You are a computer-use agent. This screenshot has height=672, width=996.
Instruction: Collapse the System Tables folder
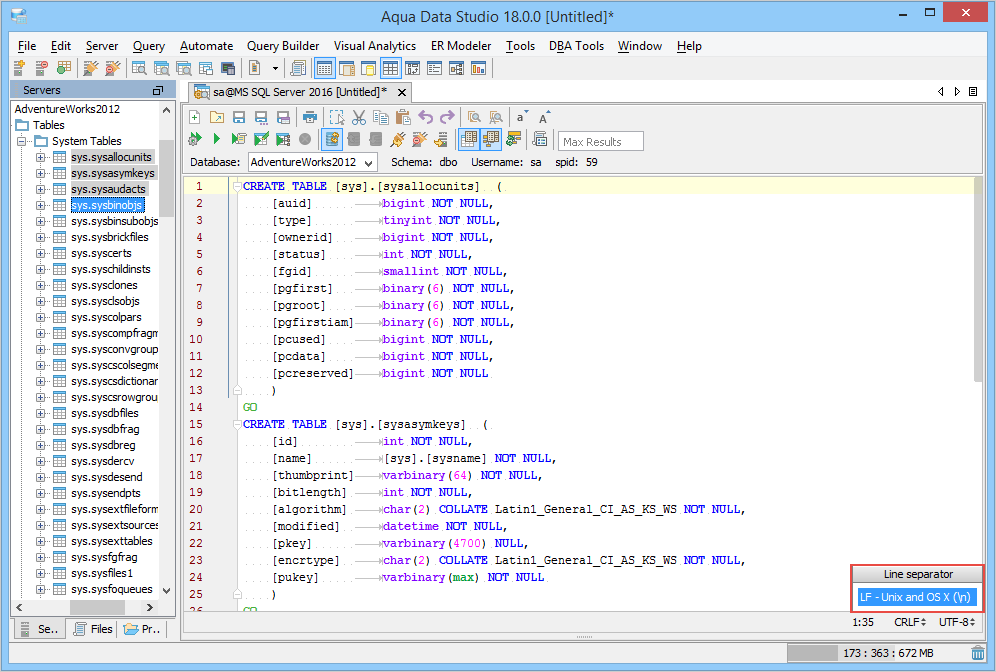pyautogui.click(x=22, y=141)
